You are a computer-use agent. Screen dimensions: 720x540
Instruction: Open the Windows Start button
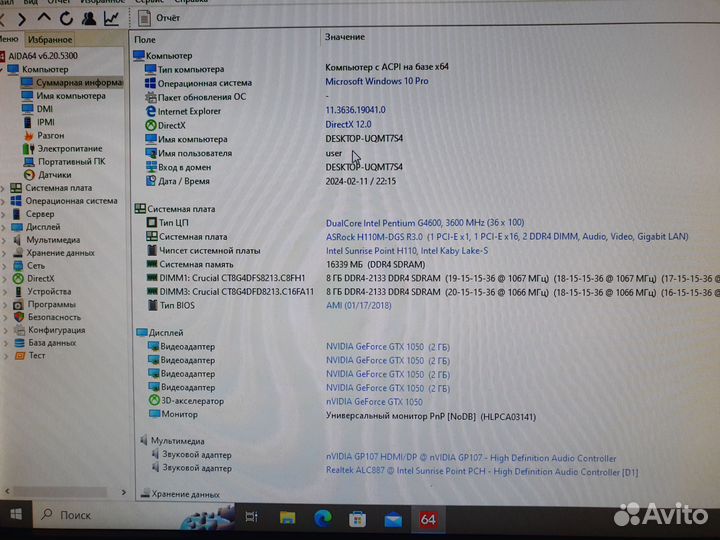click(16, 515)
